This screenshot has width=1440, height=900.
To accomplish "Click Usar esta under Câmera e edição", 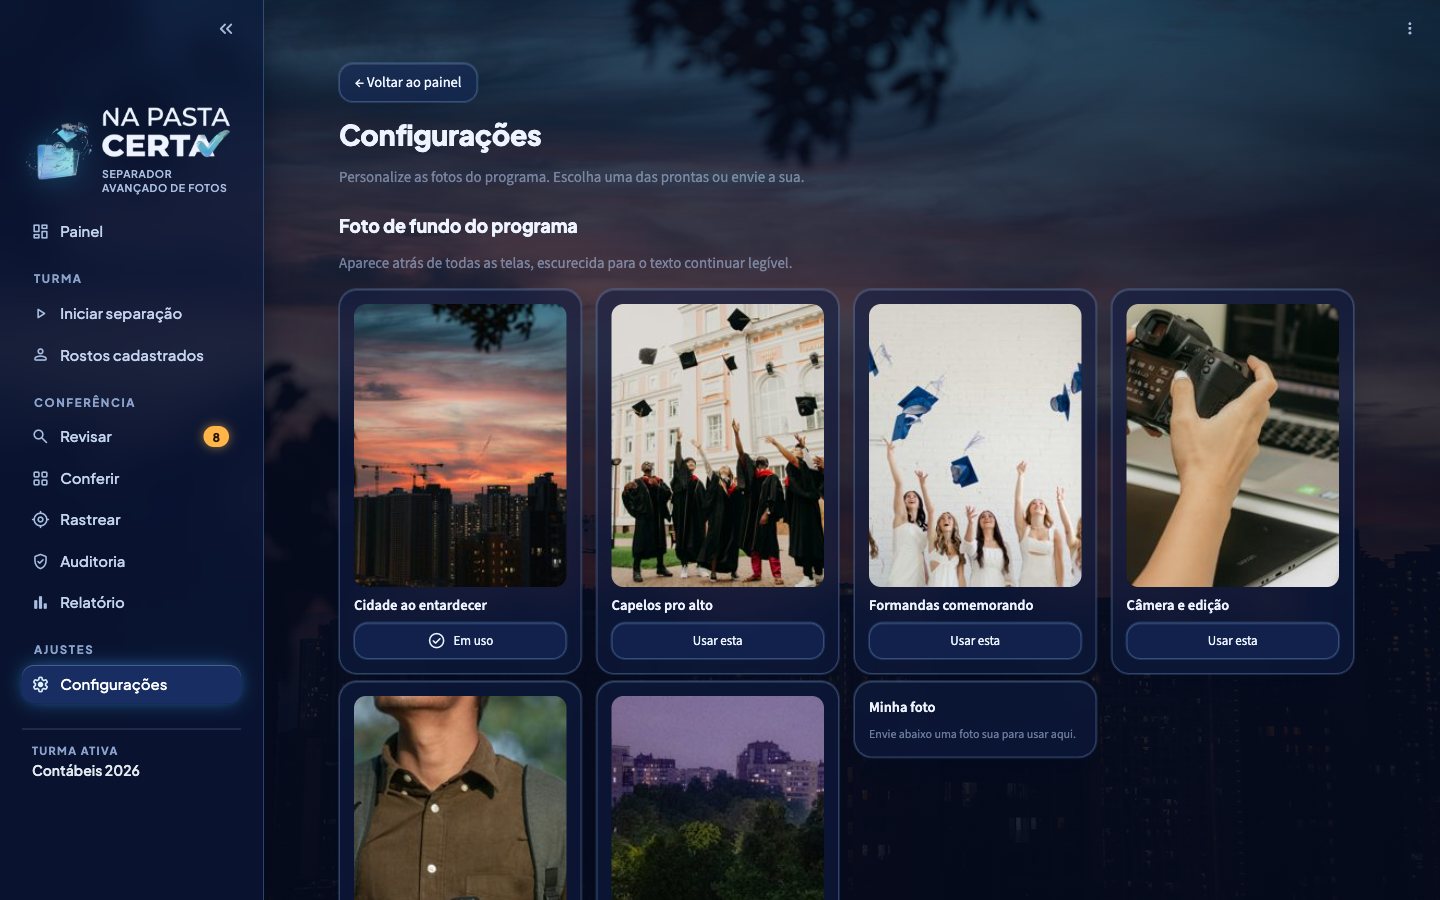I will [x=1233, y=641].
